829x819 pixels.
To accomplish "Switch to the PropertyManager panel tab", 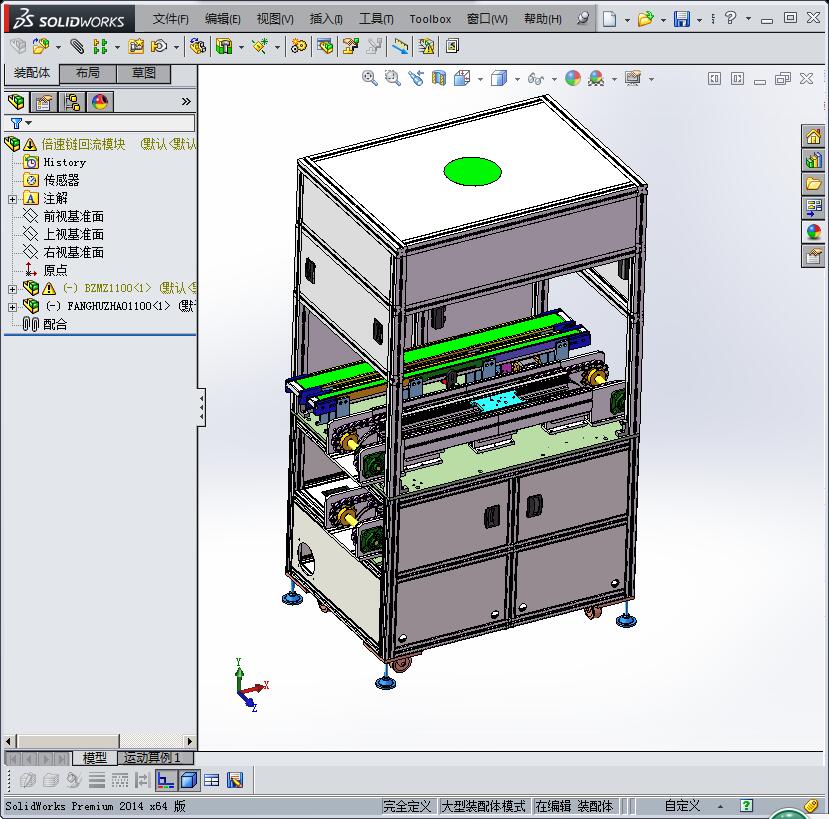I will tap(44, 102).
